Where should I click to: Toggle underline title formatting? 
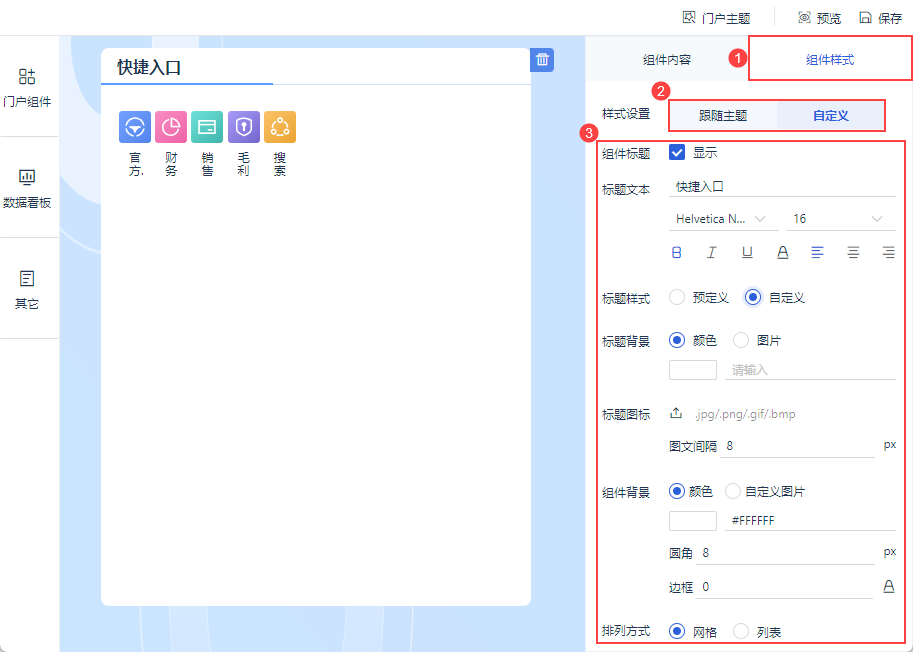tap(747, 252)
